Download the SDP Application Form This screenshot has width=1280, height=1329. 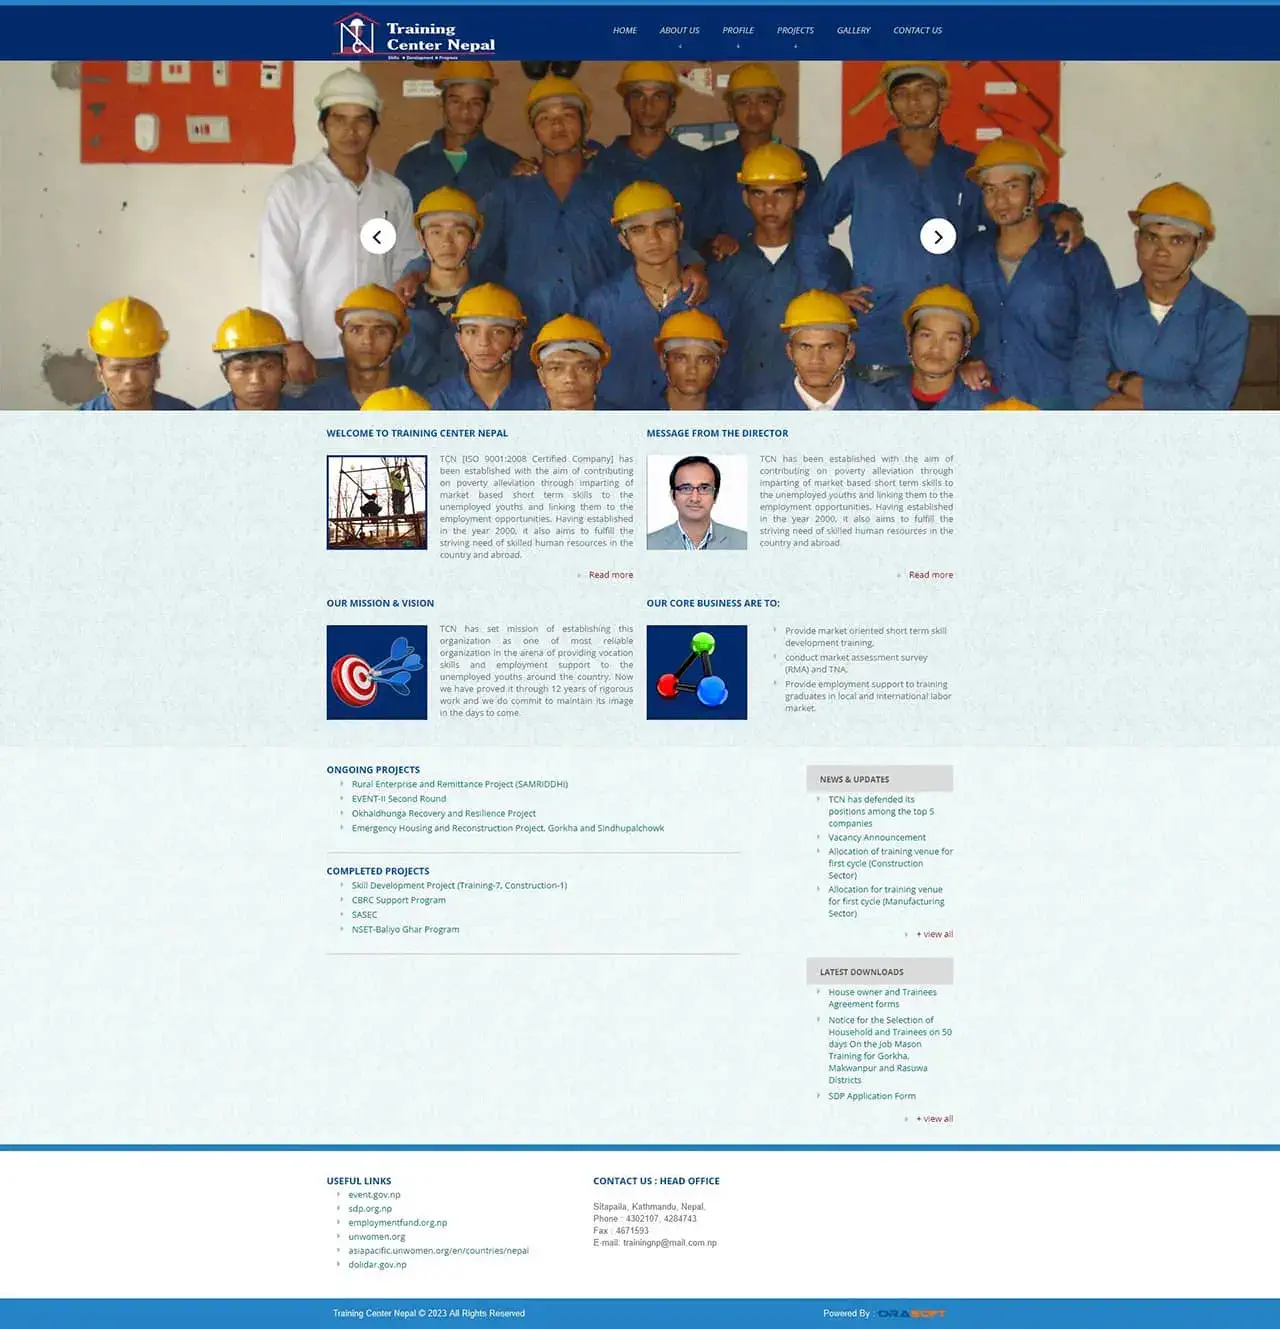(x=872, y=1096)
